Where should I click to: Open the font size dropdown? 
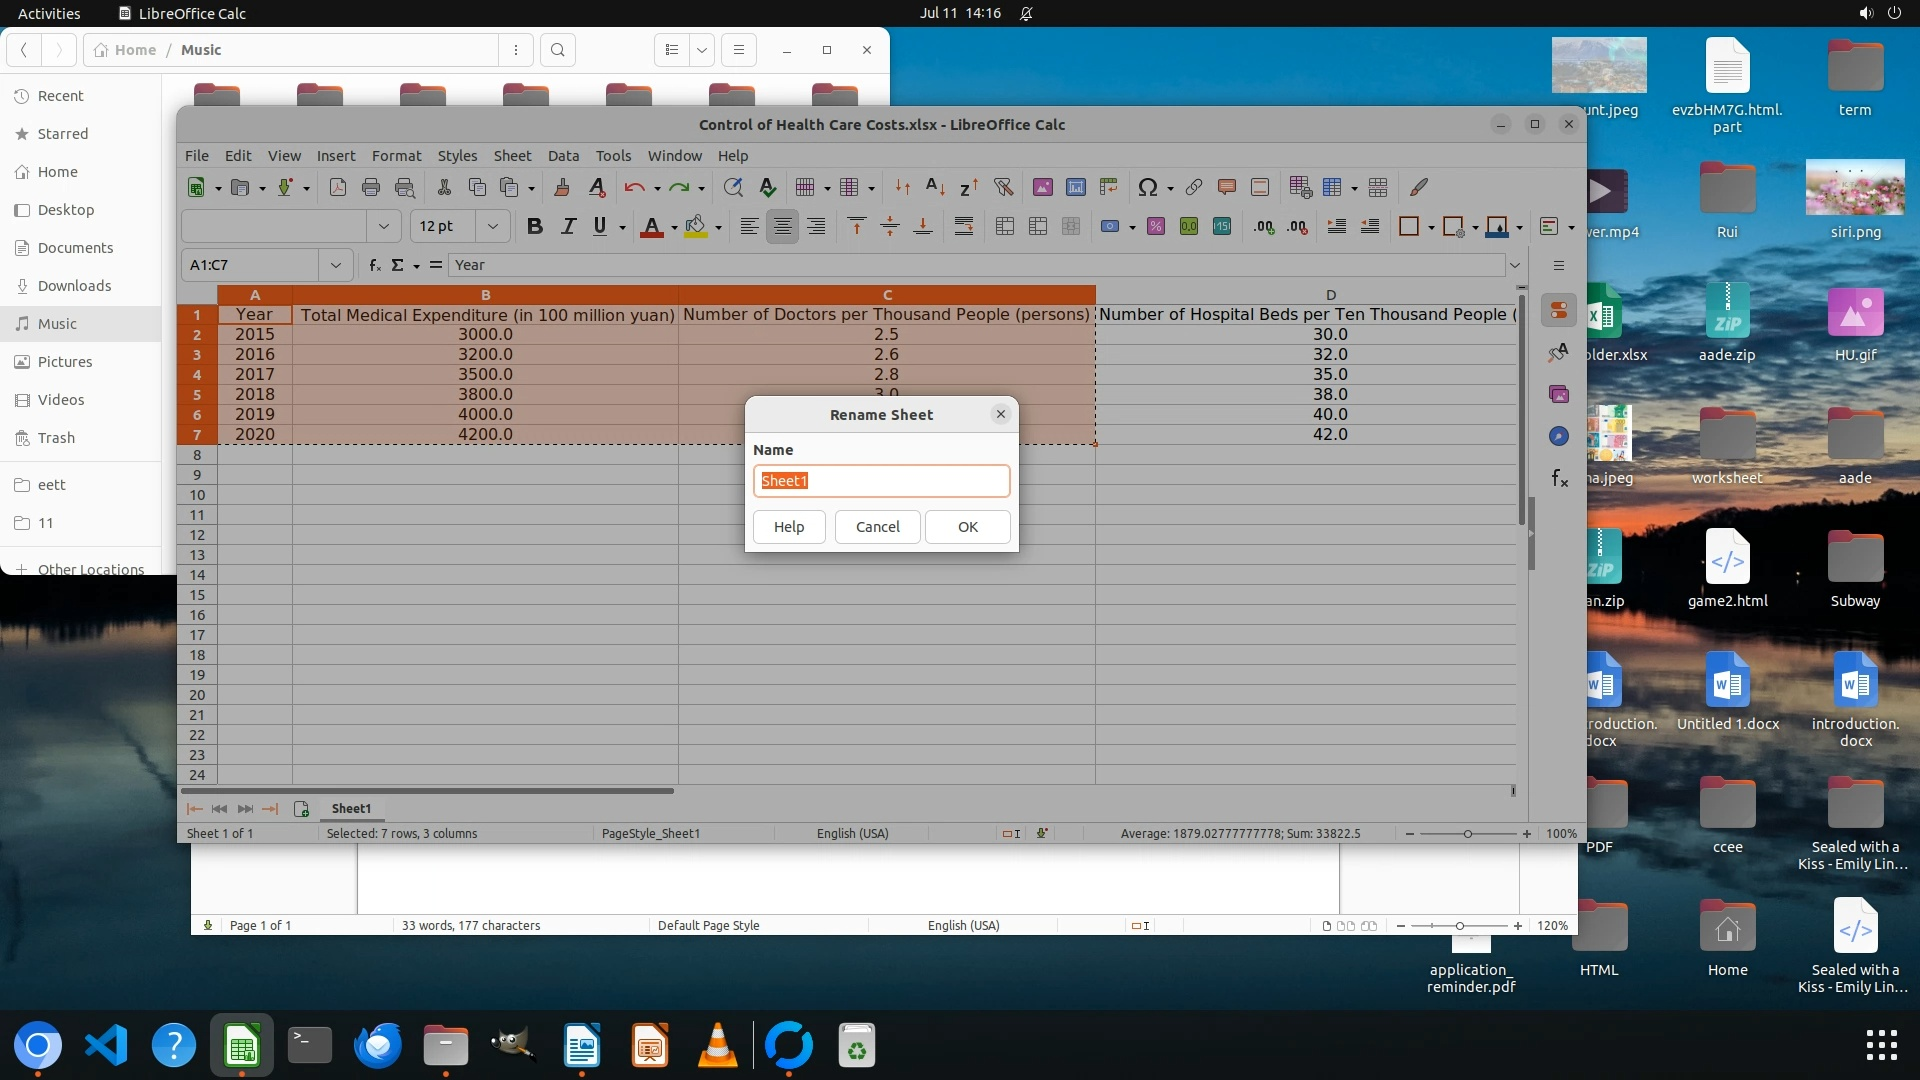tap(492, 226)
